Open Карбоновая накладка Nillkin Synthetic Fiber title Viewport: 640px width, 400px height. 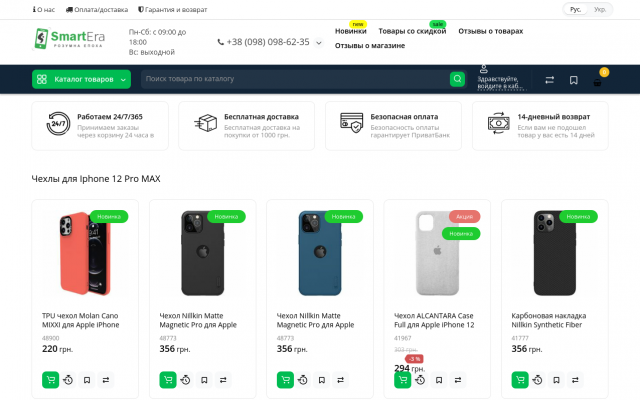[x=549, y=320]
